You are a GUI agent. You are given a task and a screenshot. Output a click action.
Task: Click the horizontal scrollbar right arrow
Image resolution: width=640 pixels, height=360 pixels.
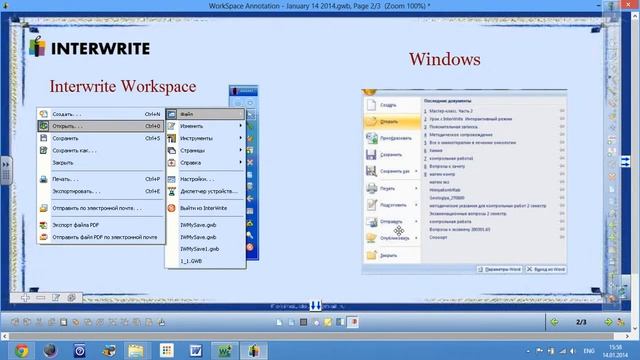coord(627,336)
